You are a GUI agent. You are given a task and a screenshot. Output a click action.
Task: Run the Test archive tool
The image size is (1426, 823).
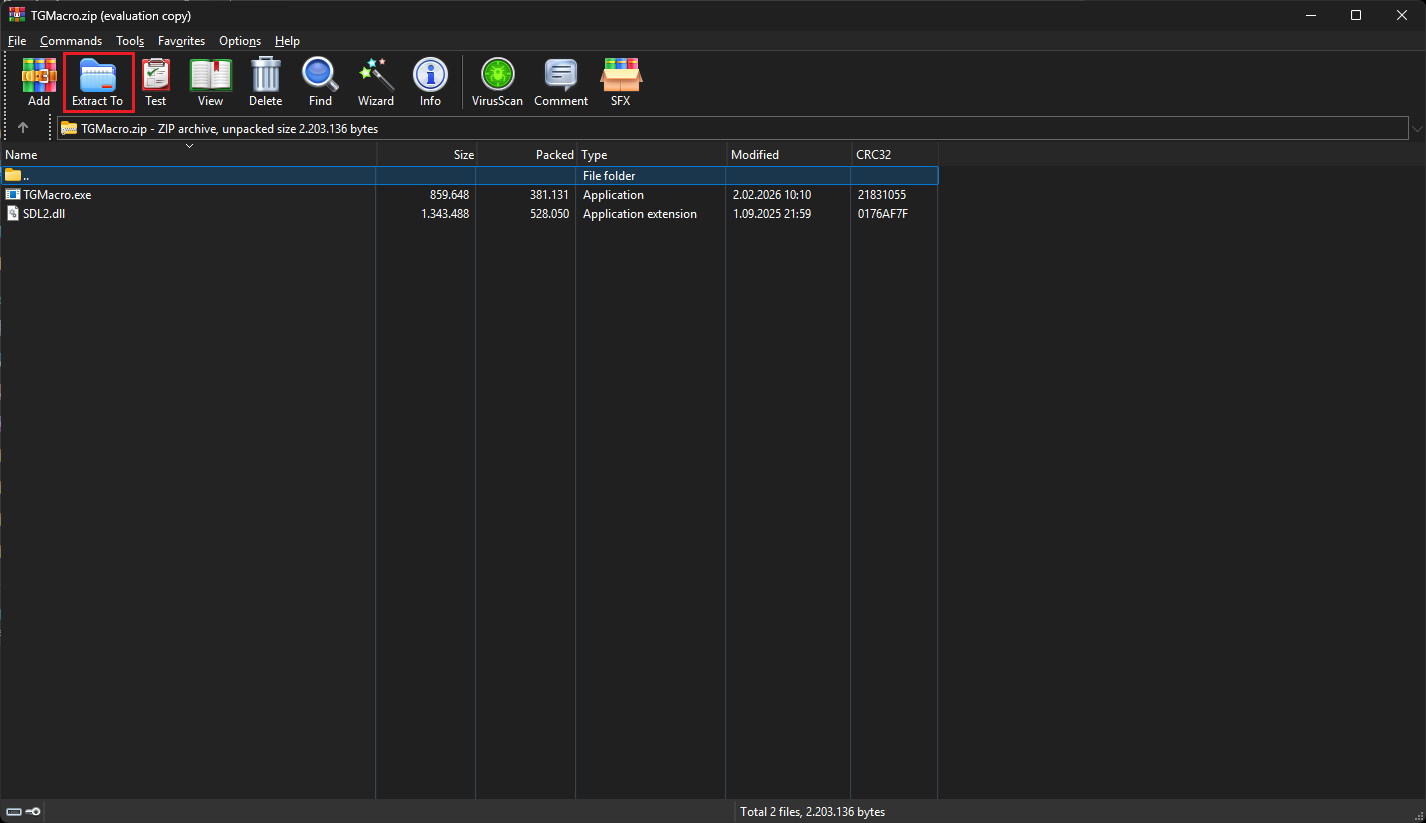(x=155, y=82)
